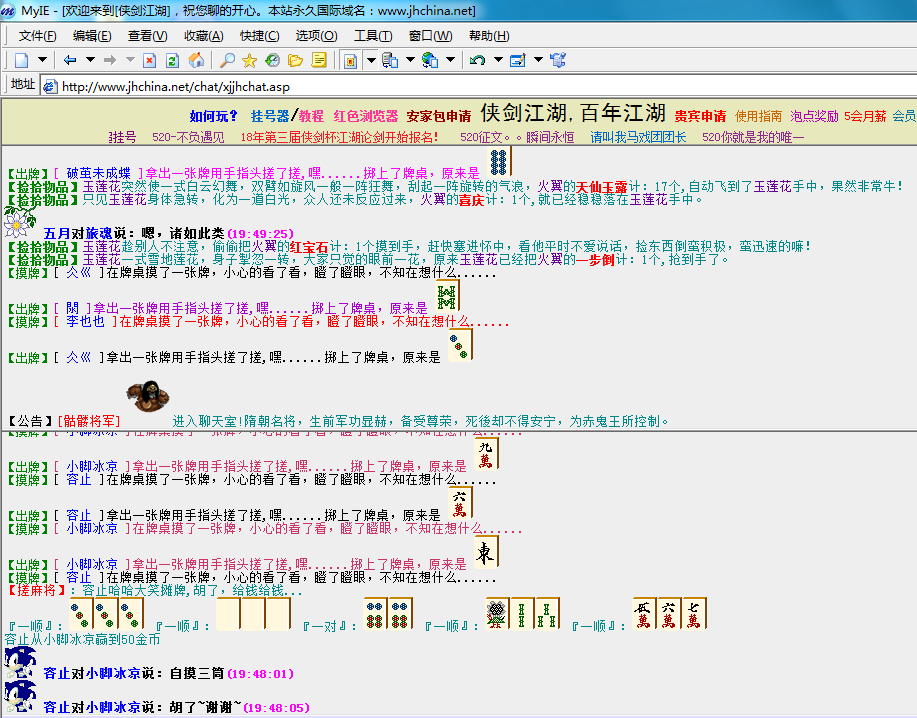
Task: Click the flower avatar beside 五月
Action: tap(19, 220)
